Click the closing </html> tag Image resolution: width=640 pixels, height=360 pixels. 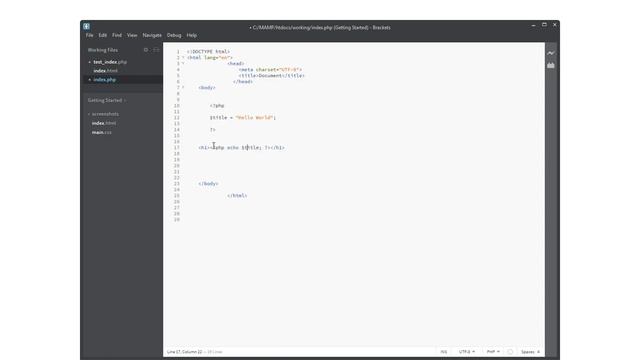(237, 196)
